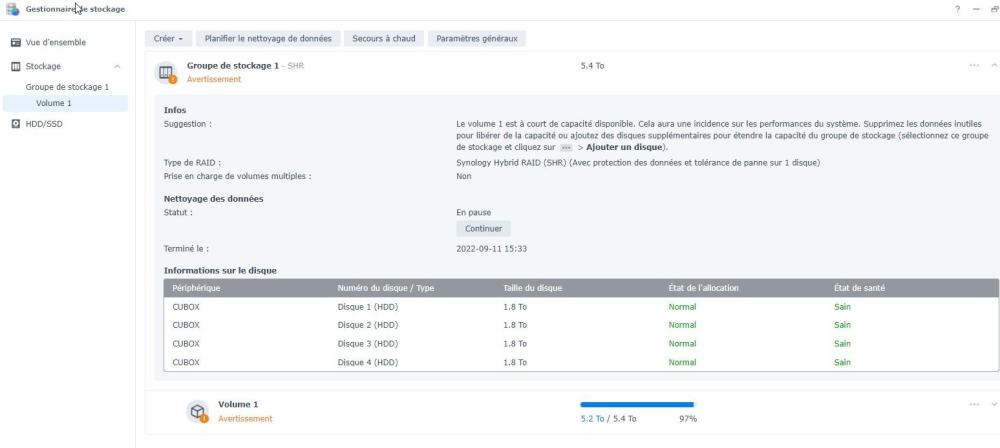The image size is (1000, 448).
Task: Click the Volume 1 usage progress bar
Action: (637, 405)
